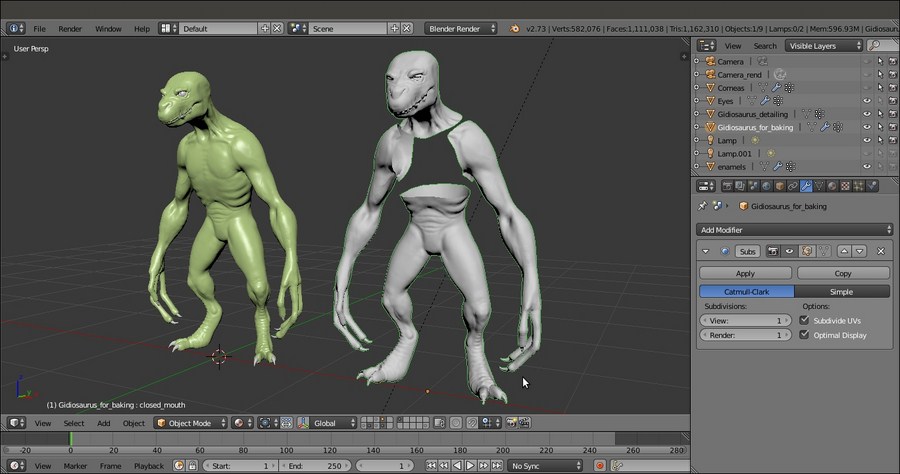900x474 pixels.
Task: Open the Physics properties tab
Action: pos(872,186)
